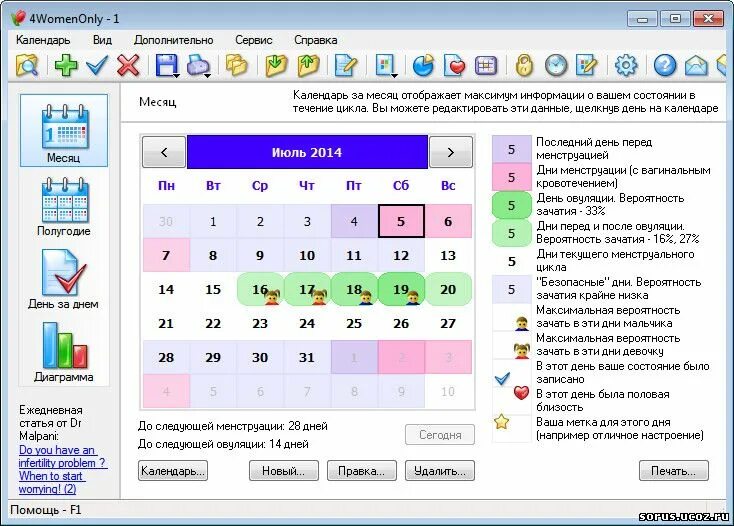Switch to Полугодие view in sidebar

(x=64, y=206)
